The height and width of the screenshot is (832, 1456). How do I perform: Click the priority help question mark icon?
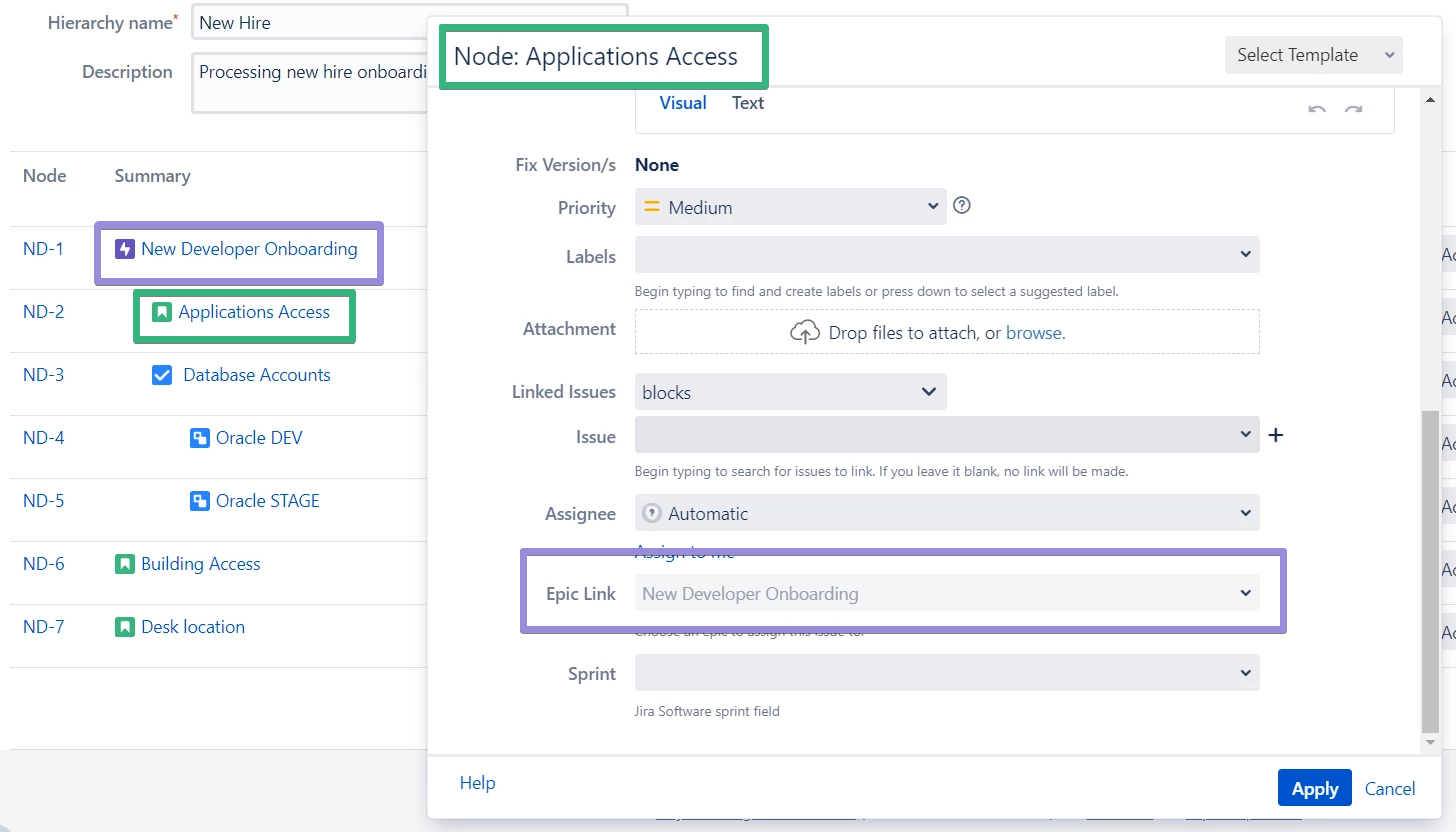tap(962, 205)
